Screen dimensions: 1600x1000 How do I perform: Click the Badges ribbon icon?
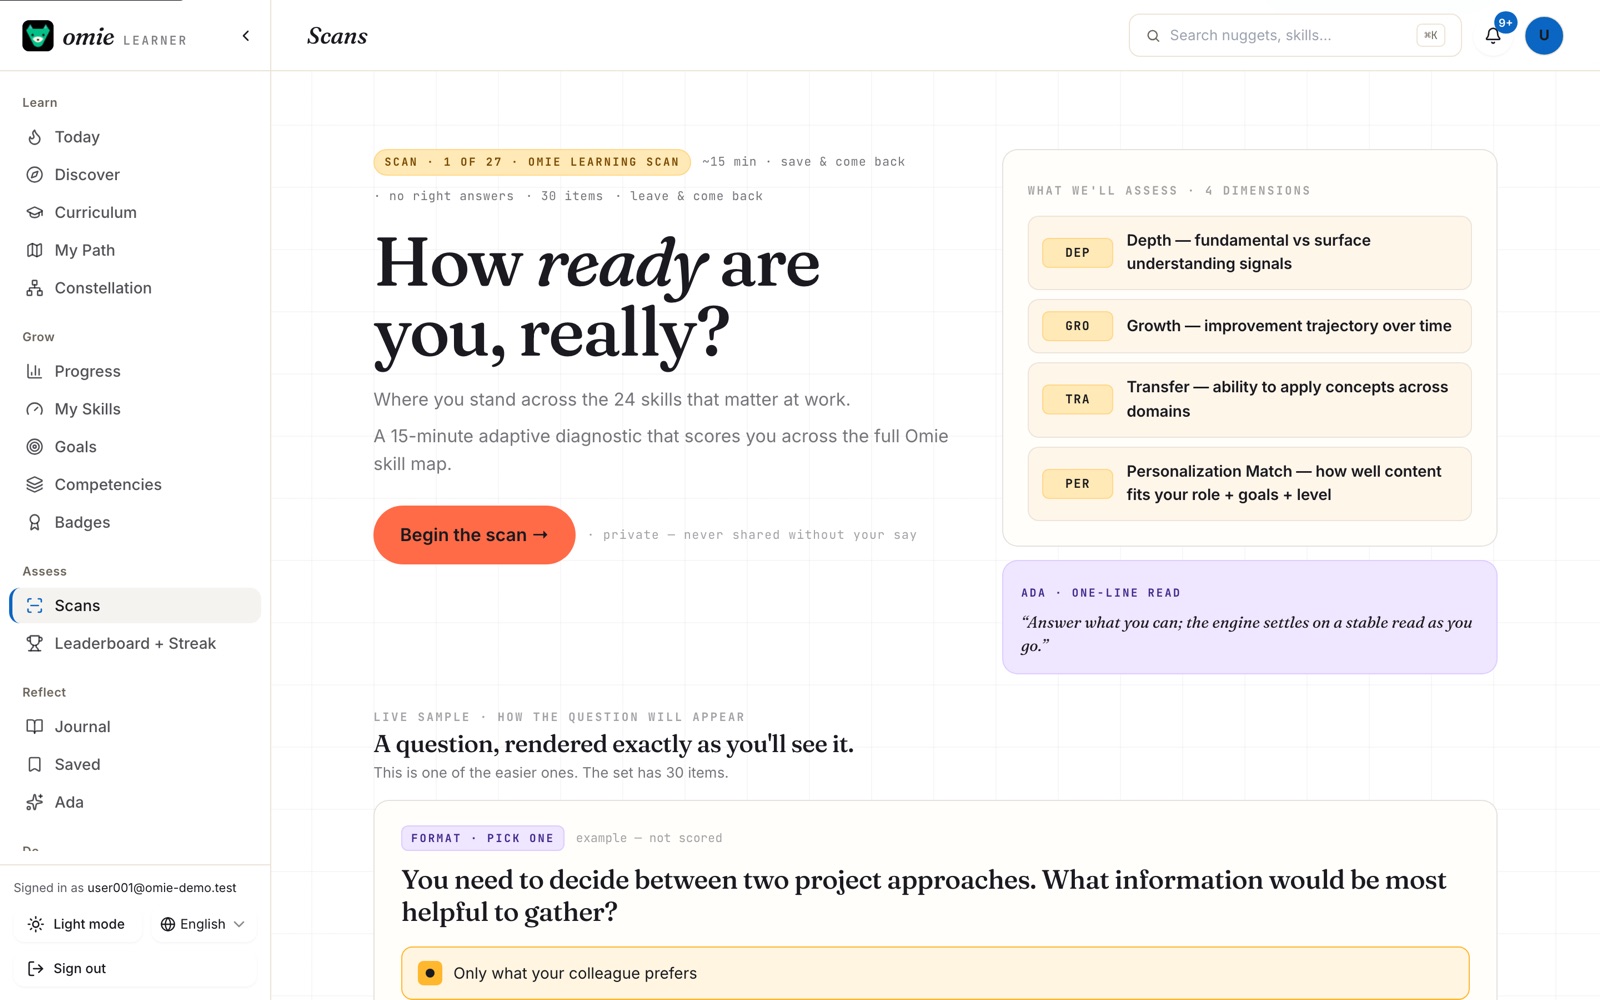tap(35, 522)
